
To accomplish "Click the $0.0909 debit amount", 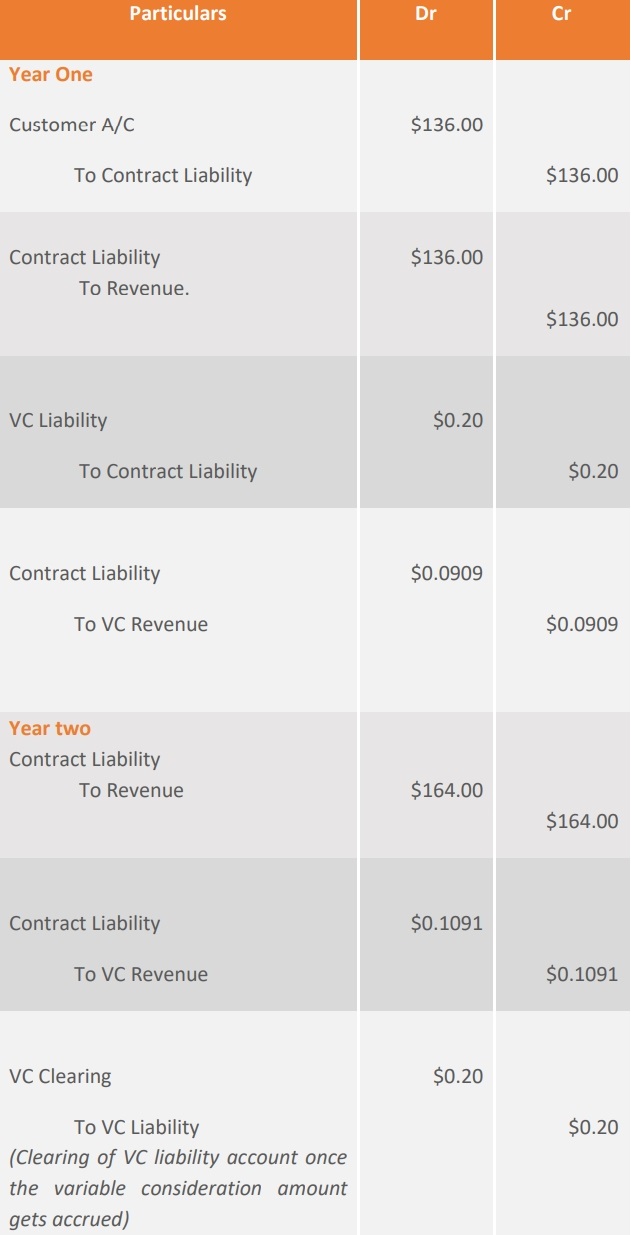I will pos(446,573).
